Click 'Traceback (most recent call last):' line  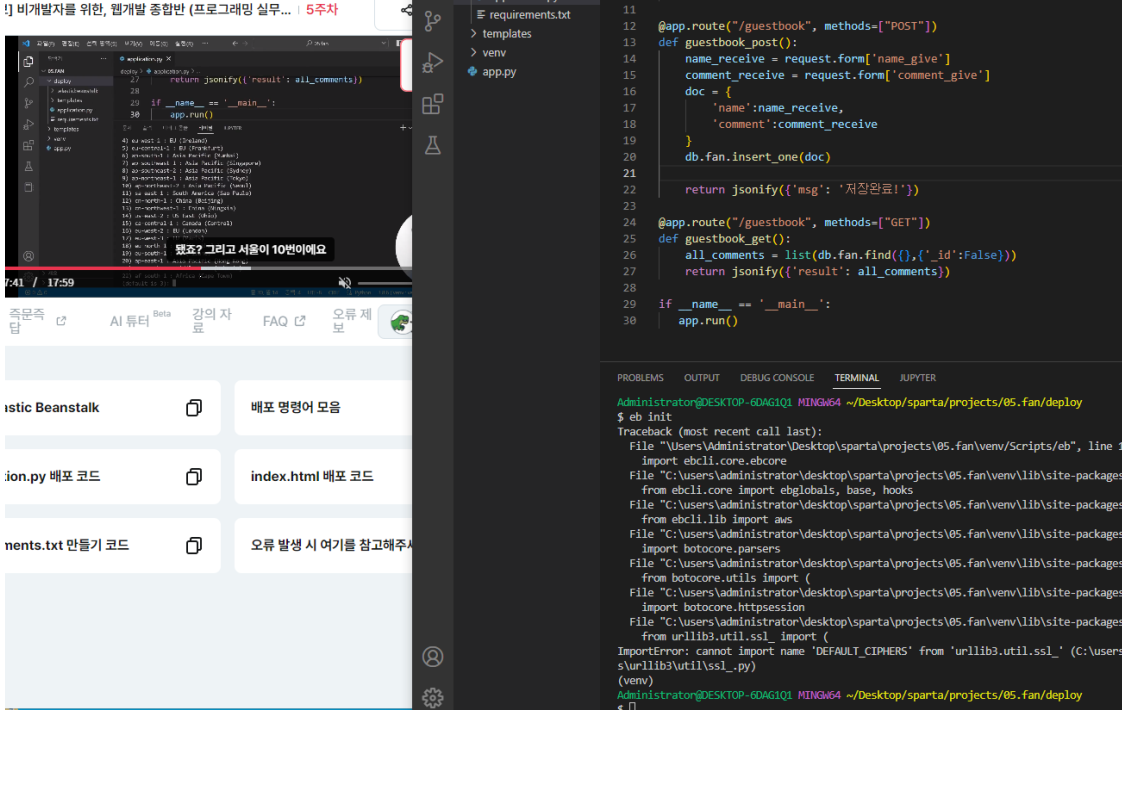pos(719,432)
